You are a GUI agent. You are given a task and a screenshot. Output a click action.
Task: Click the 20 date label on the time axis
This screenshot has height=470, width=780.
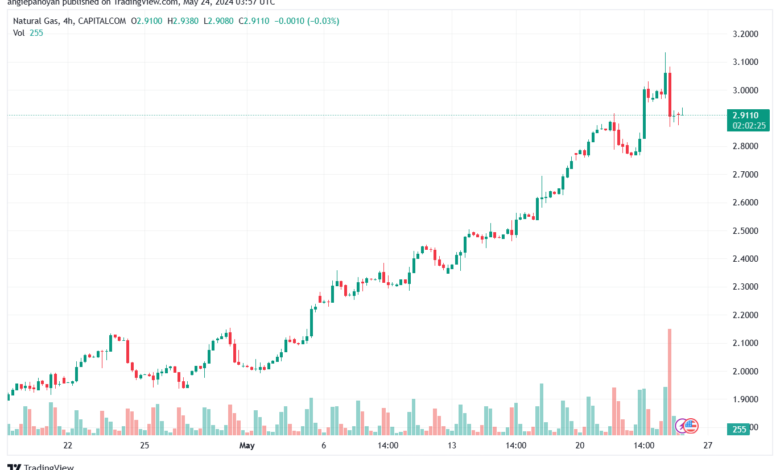click(580, 445)
